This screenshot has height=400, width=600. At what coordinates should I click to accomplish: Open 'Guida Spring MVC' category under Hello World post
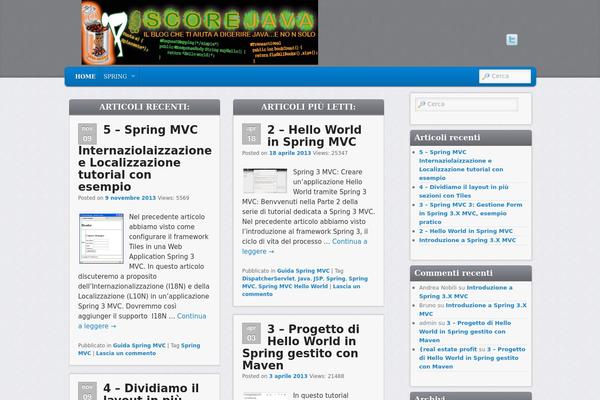tap(303, 271)
